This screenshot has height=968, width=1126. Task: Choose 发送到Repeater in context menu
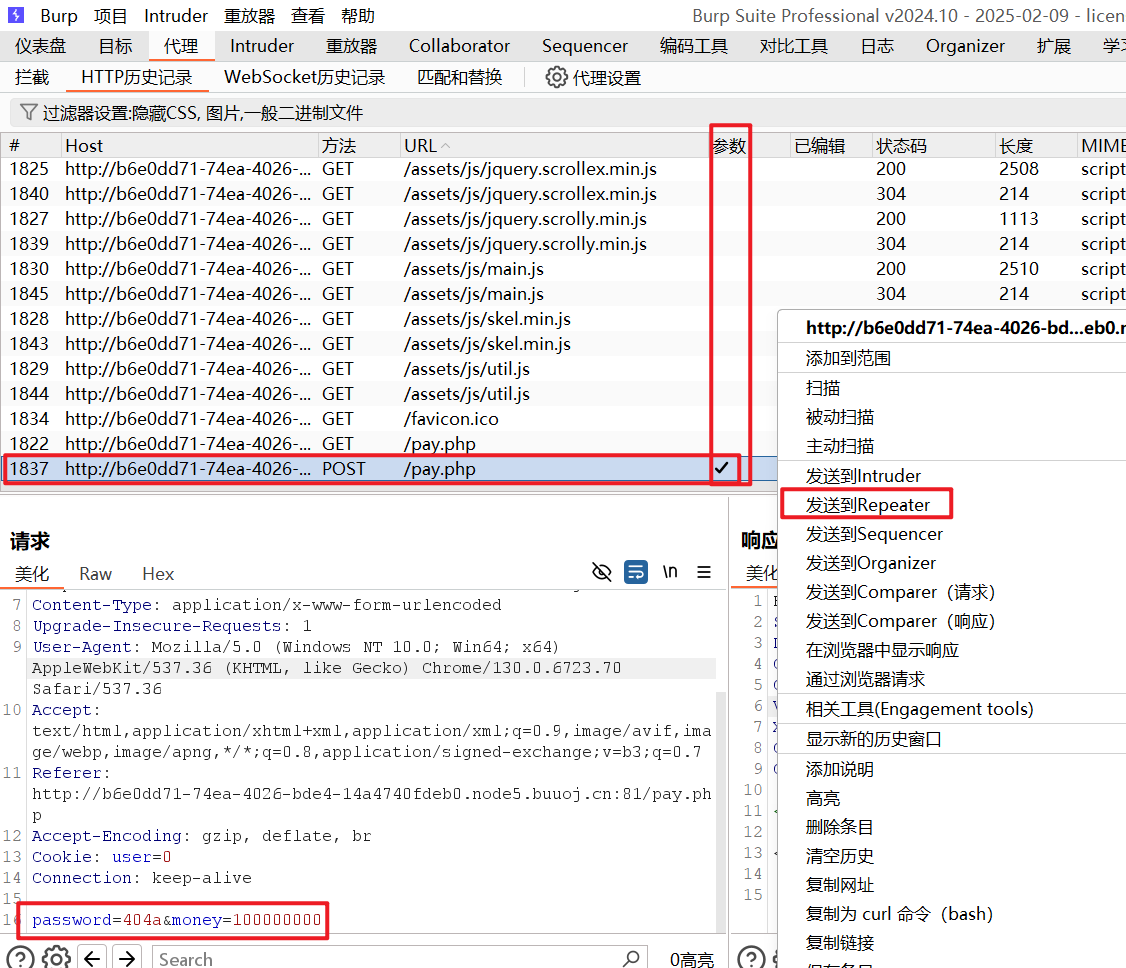tap(867, 505)
